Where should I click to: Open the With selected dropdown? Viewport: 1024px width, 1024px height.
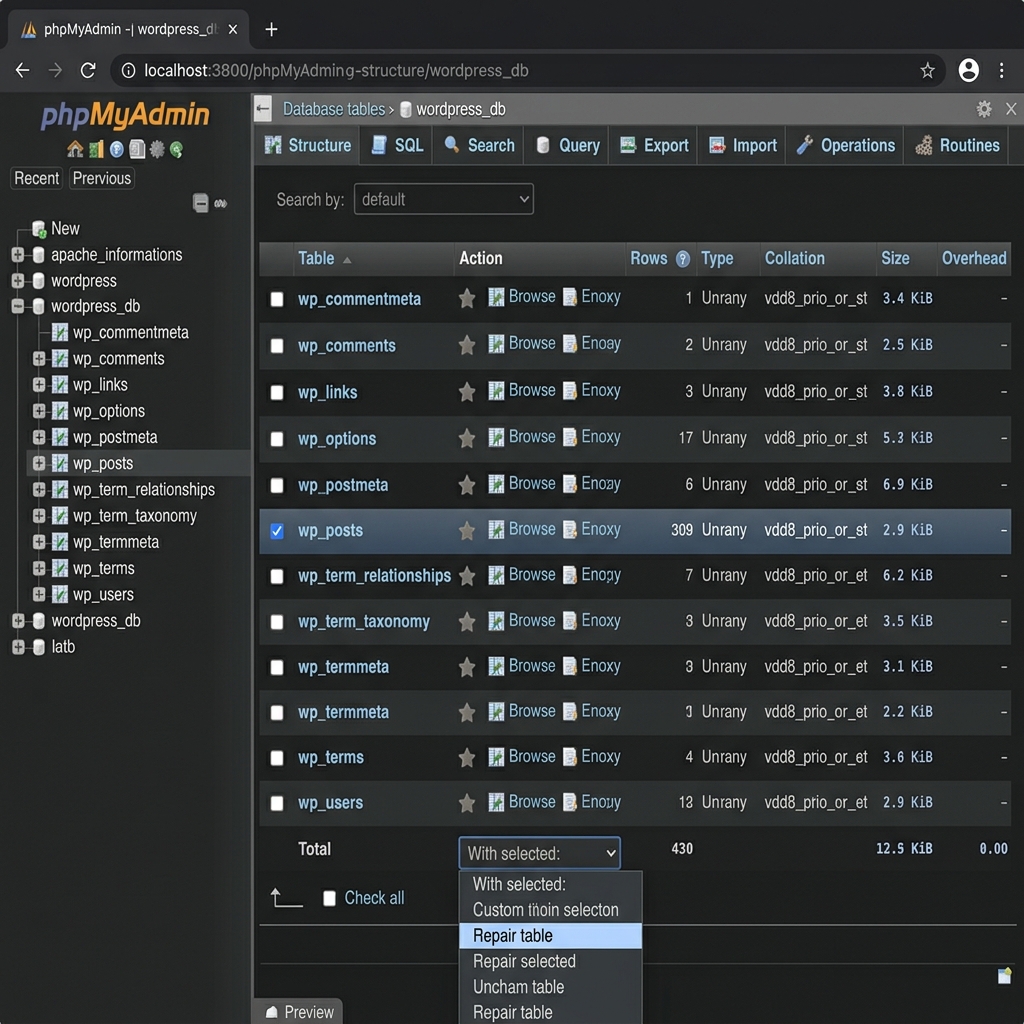click(539, 853)
